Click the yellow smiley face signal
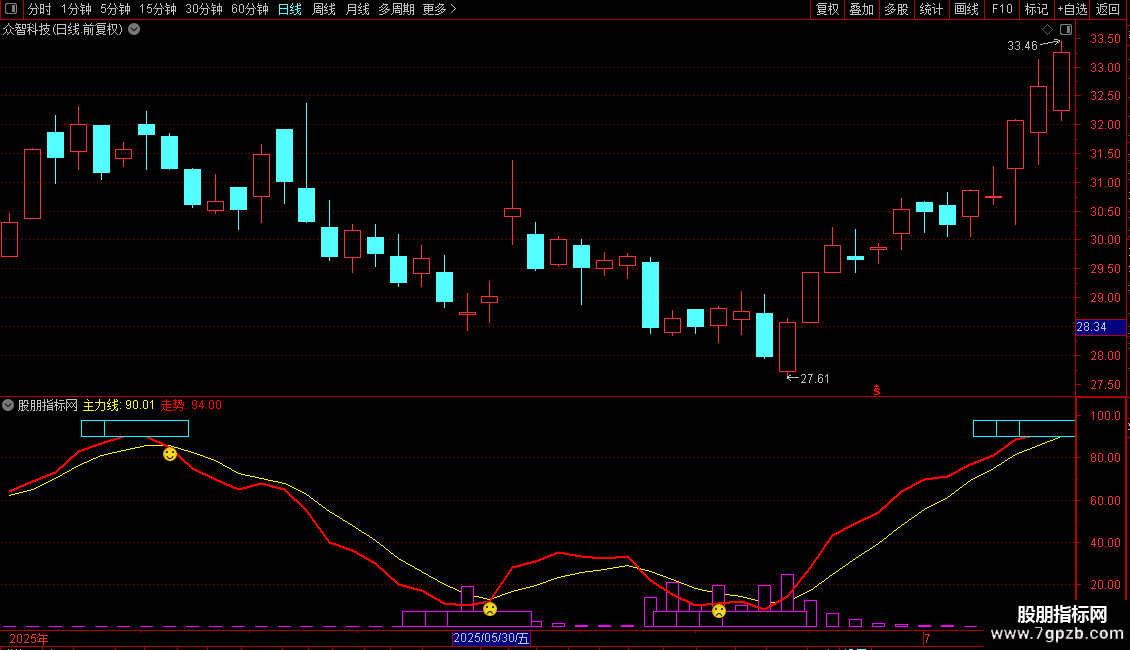 (x=169, y=454)
